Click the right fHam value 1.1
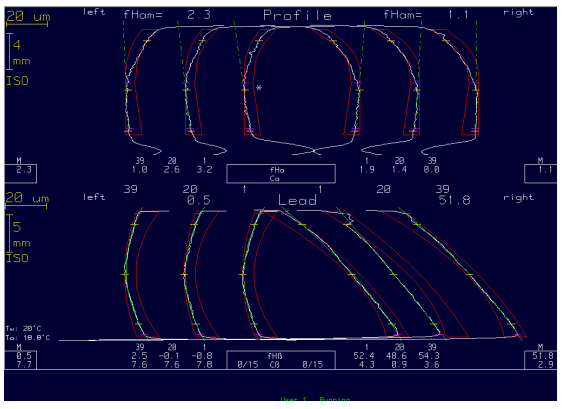The image size is (562, 409). click(x=458, y=15)
